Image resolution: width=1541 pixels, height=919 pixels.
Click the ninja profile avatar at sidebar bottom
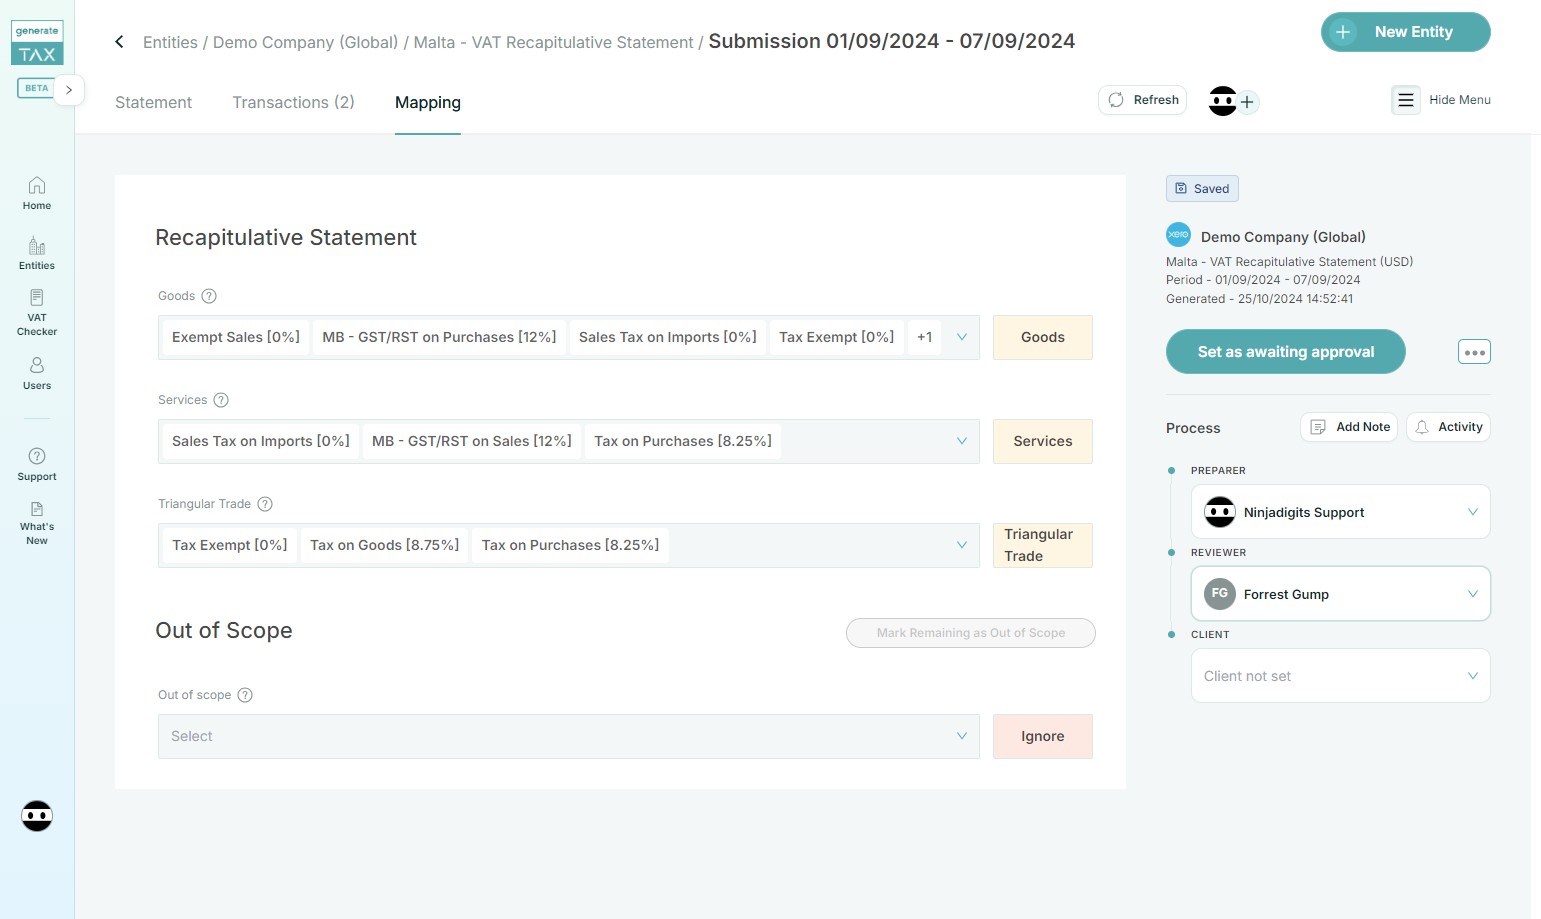coord(37,816)
